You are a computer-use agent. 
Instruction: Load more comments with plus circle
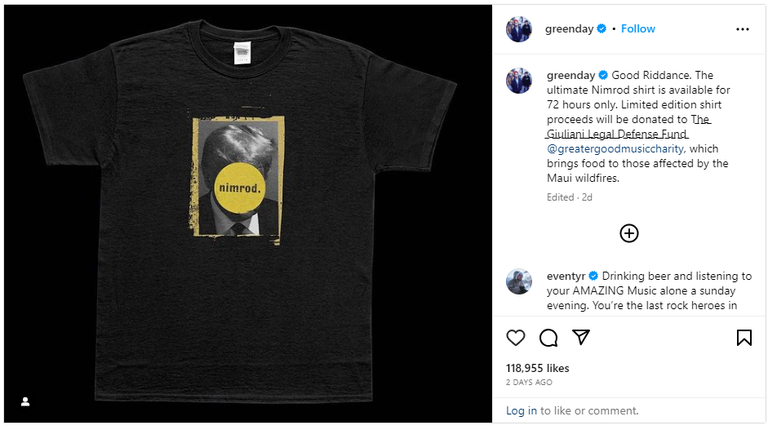coord(629,233)
